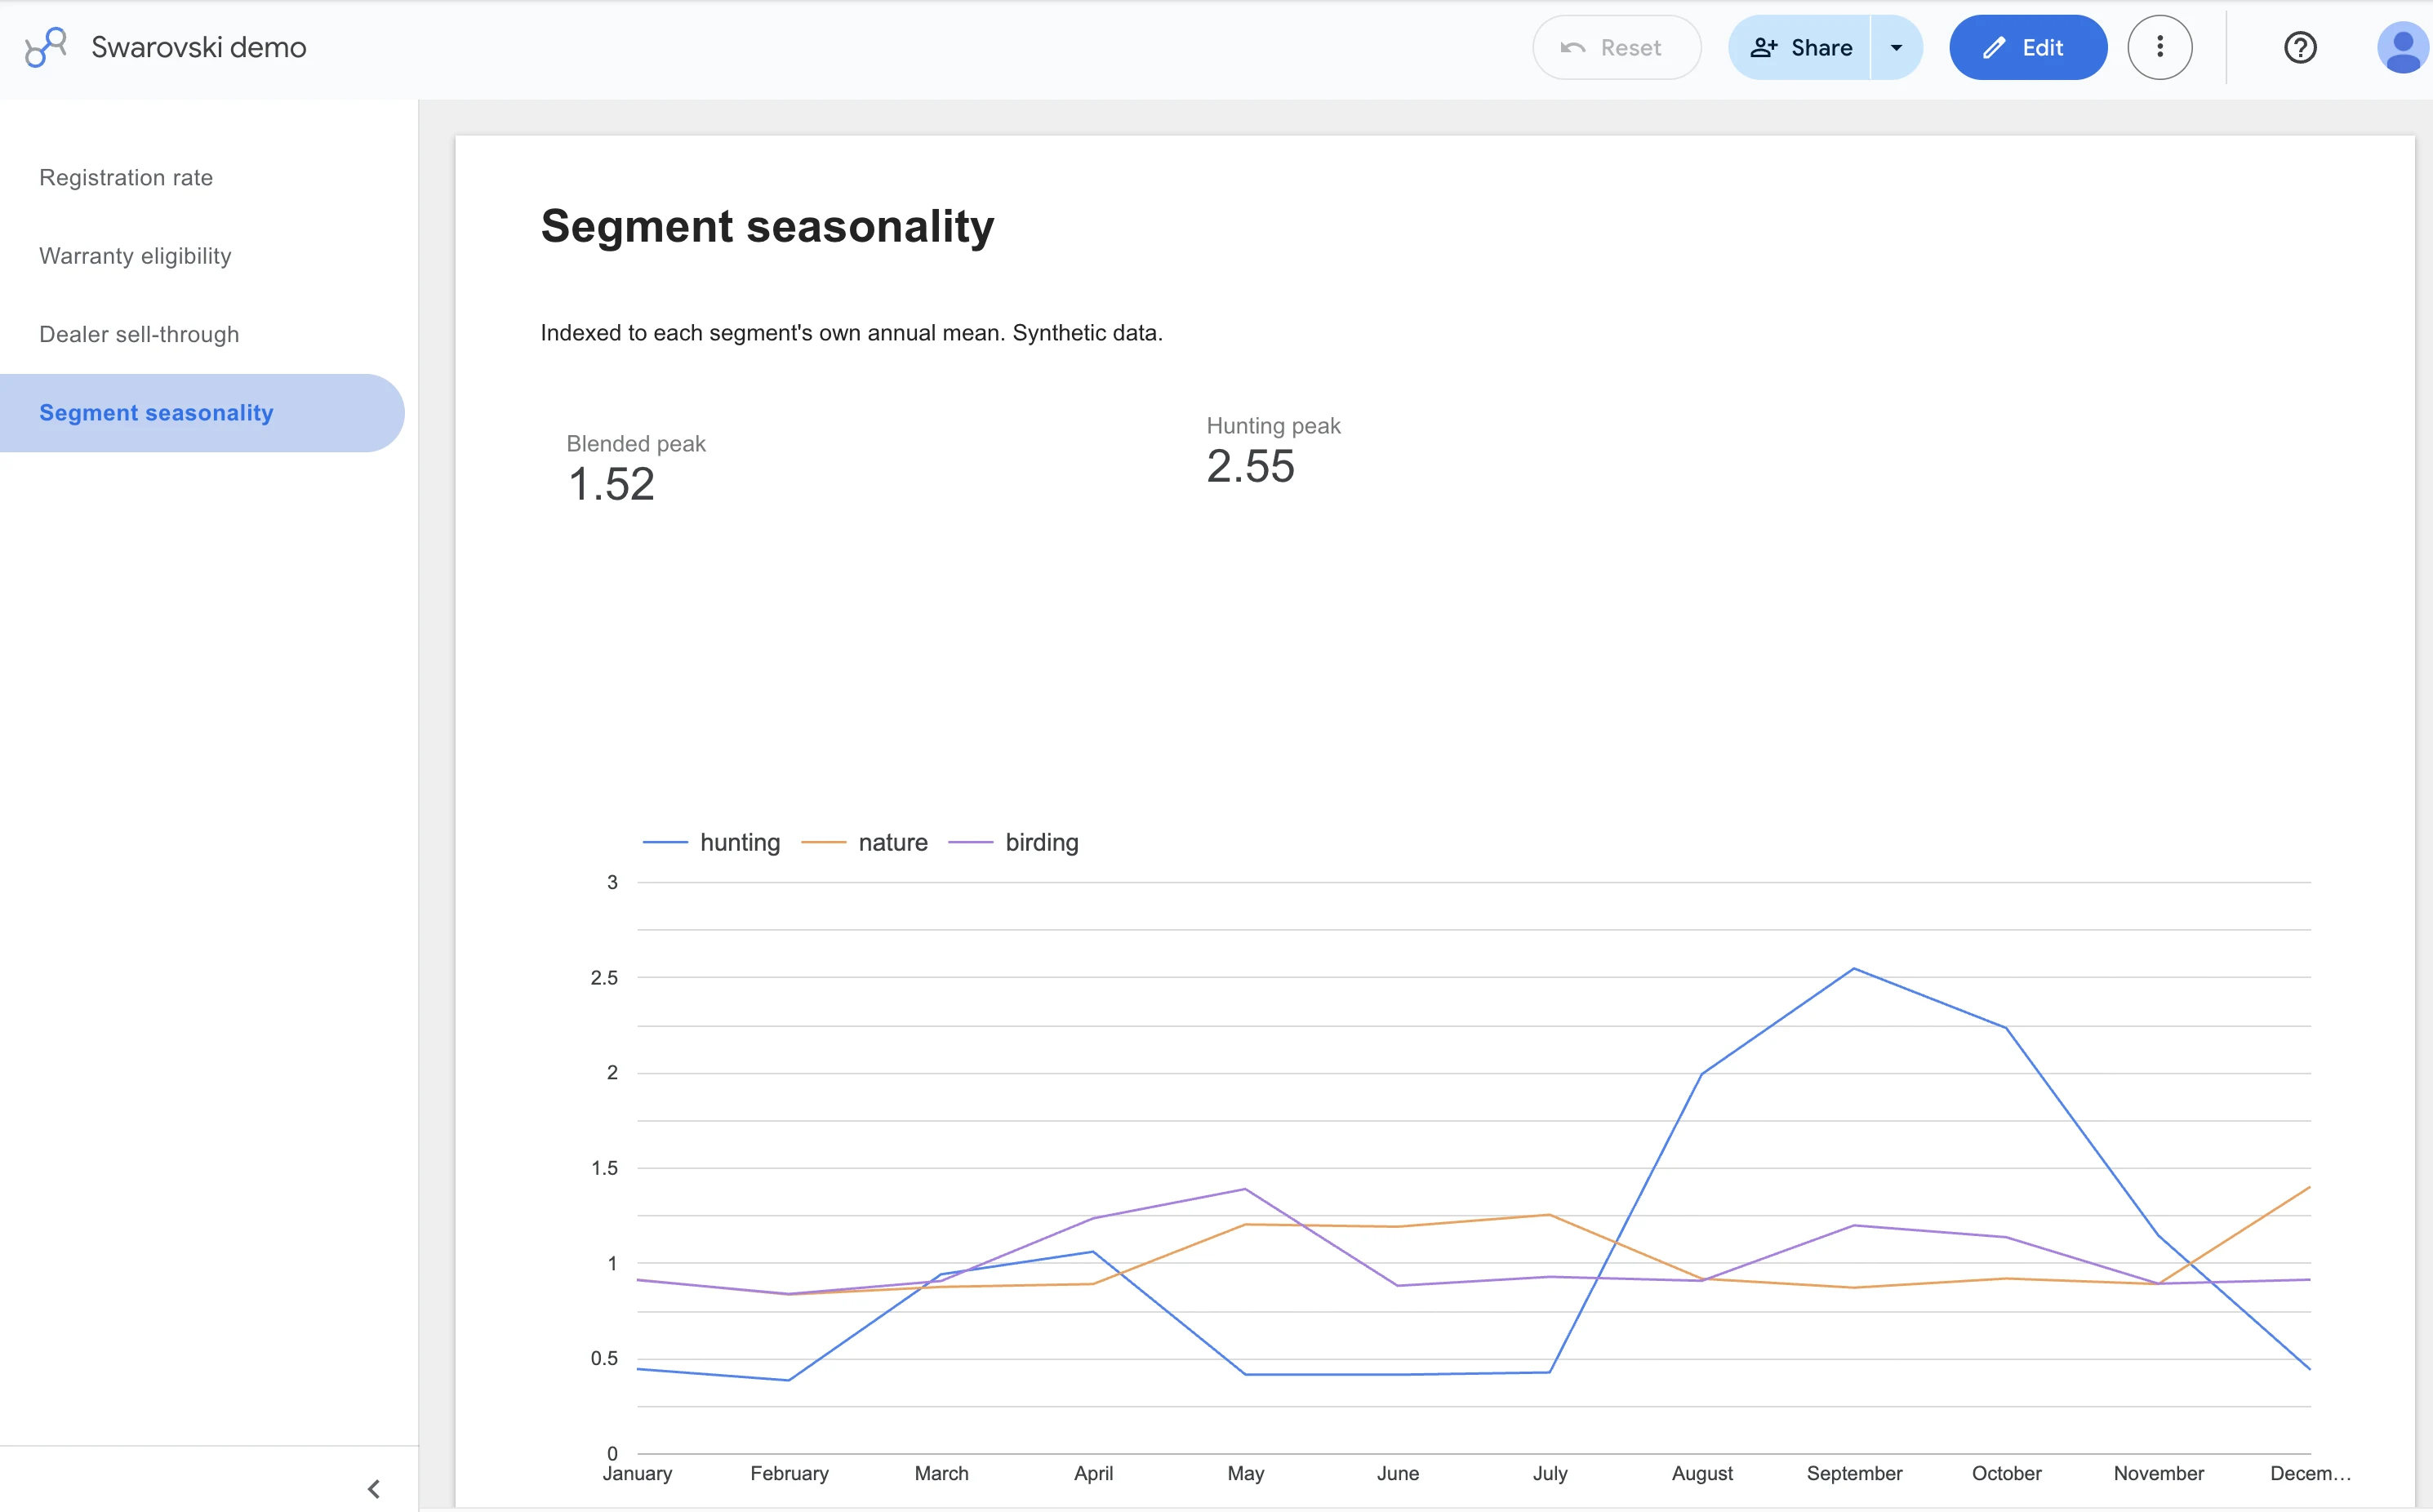
Task: Click the Blended peak label
Action: (636, 444)
